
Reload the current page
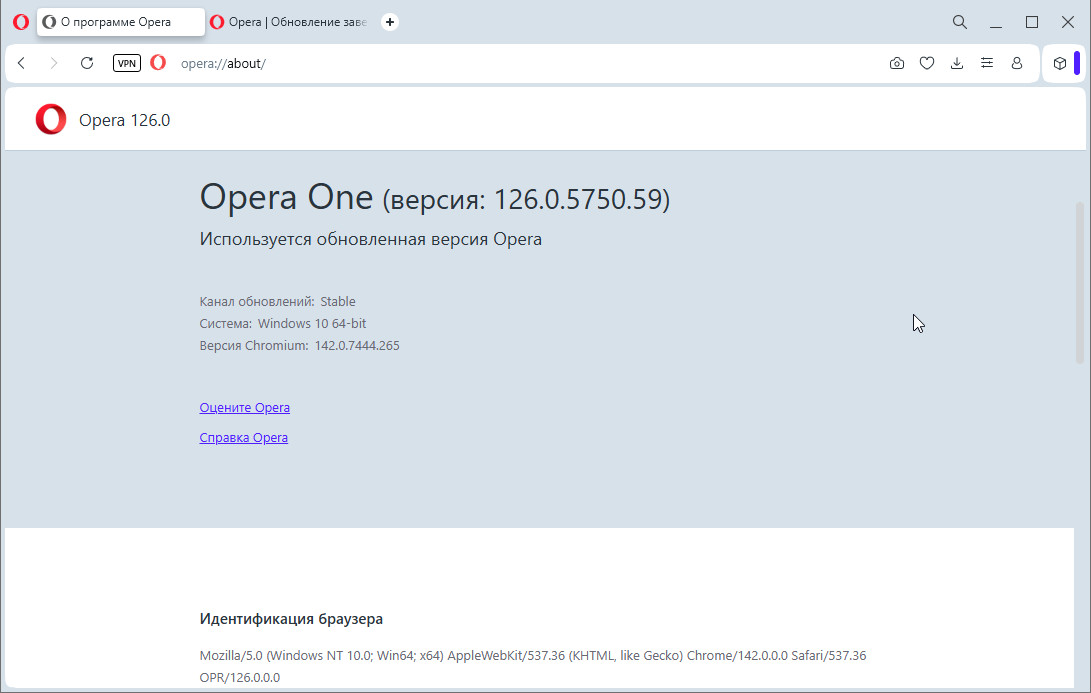tap(87, 63)
